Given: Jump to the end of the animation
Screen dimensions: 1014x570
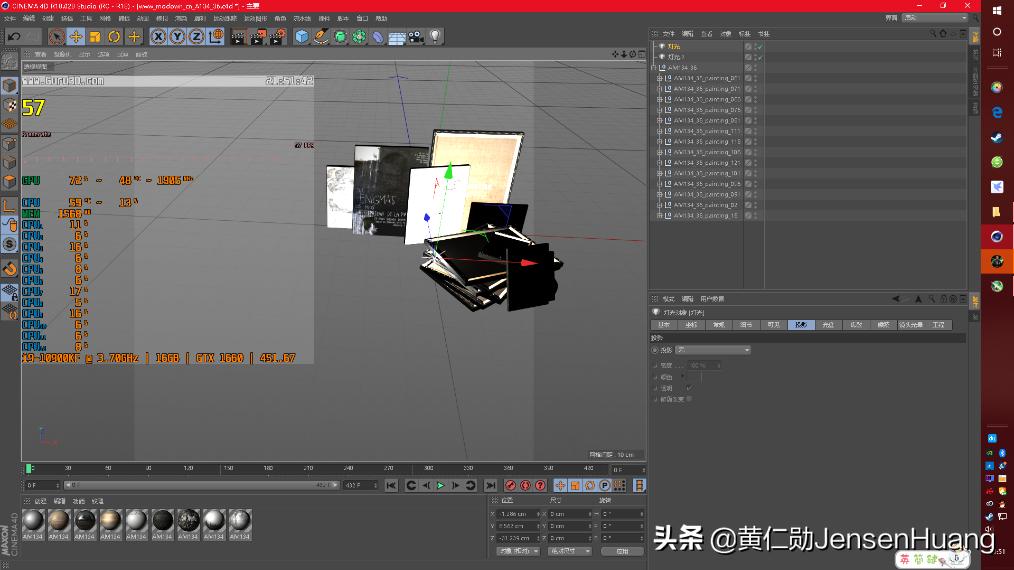Looking at the screenshot, I should (x=489, y=486).
